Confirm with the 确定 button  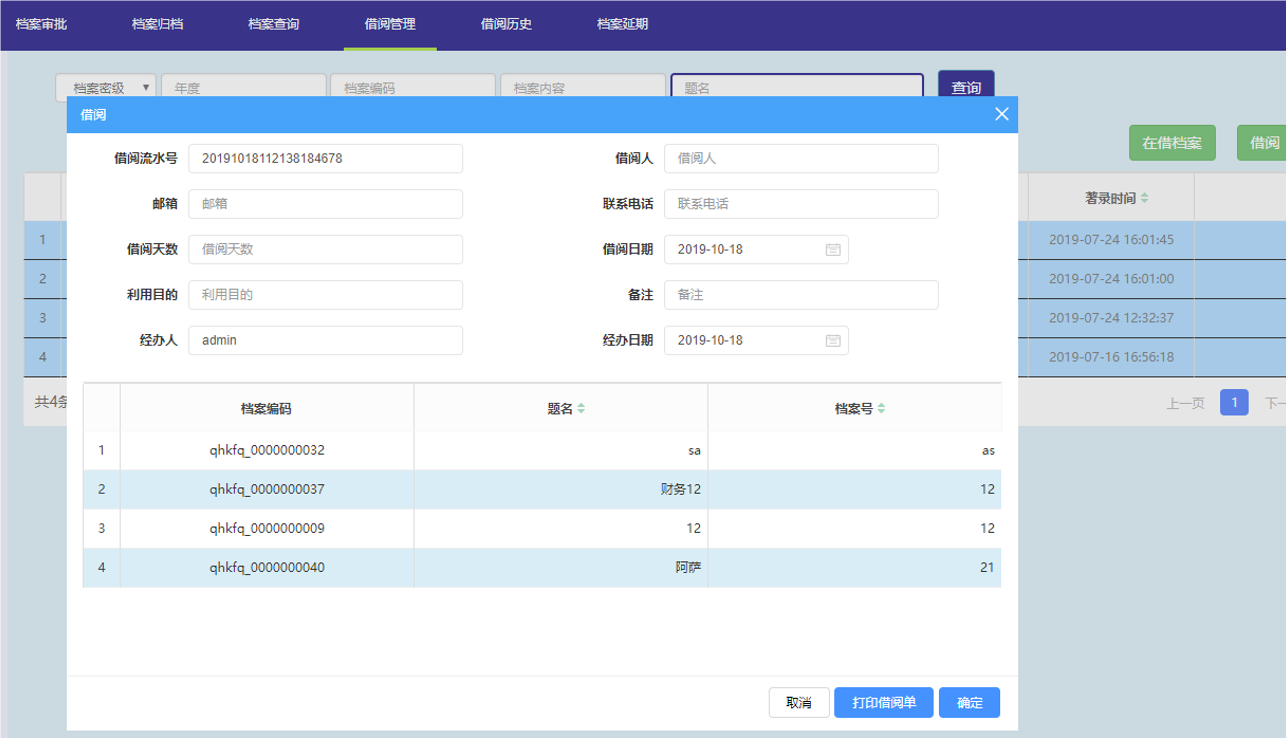969,703
